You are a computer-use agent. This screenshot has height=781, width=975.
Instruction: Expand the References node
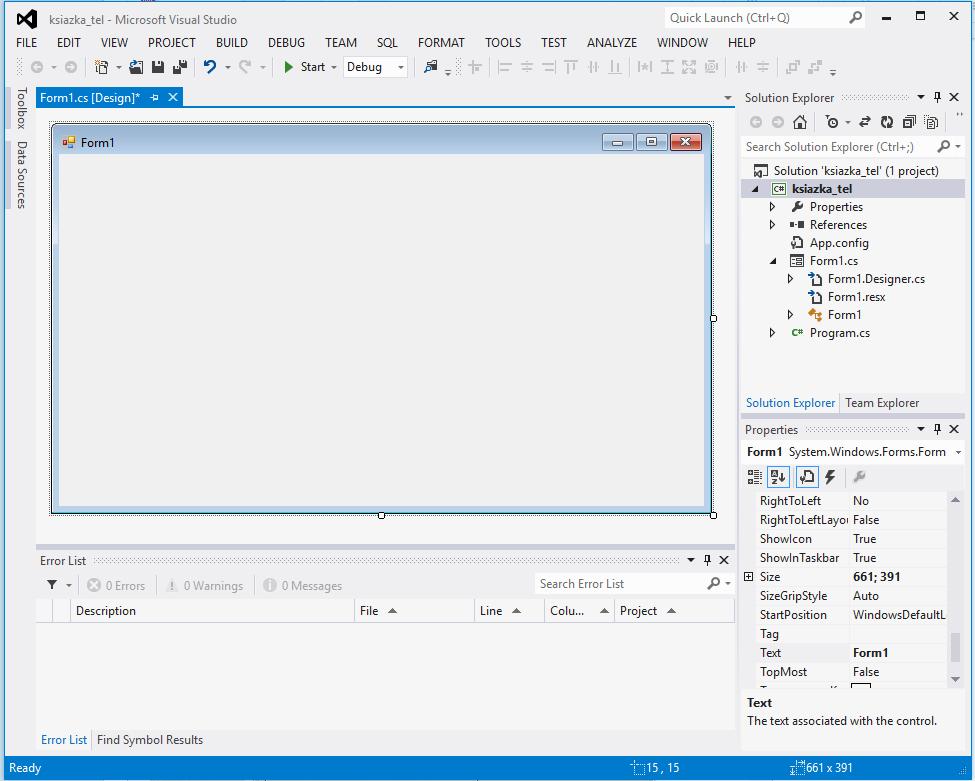772,225
